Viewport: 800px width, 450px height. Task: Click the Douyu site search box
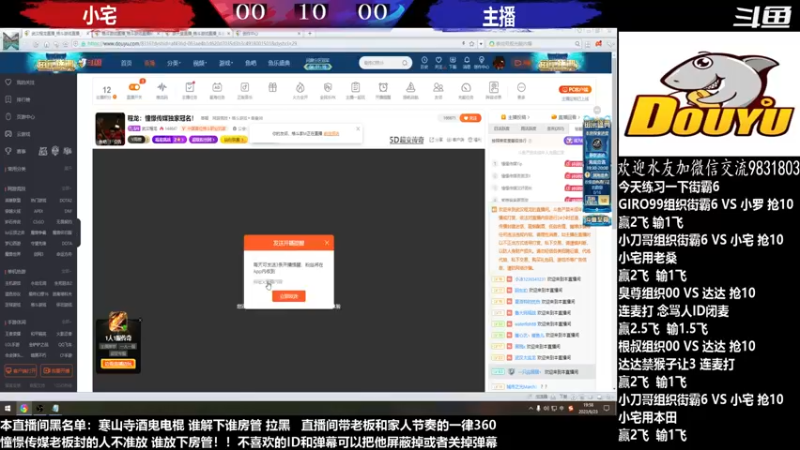pos(385,63)
